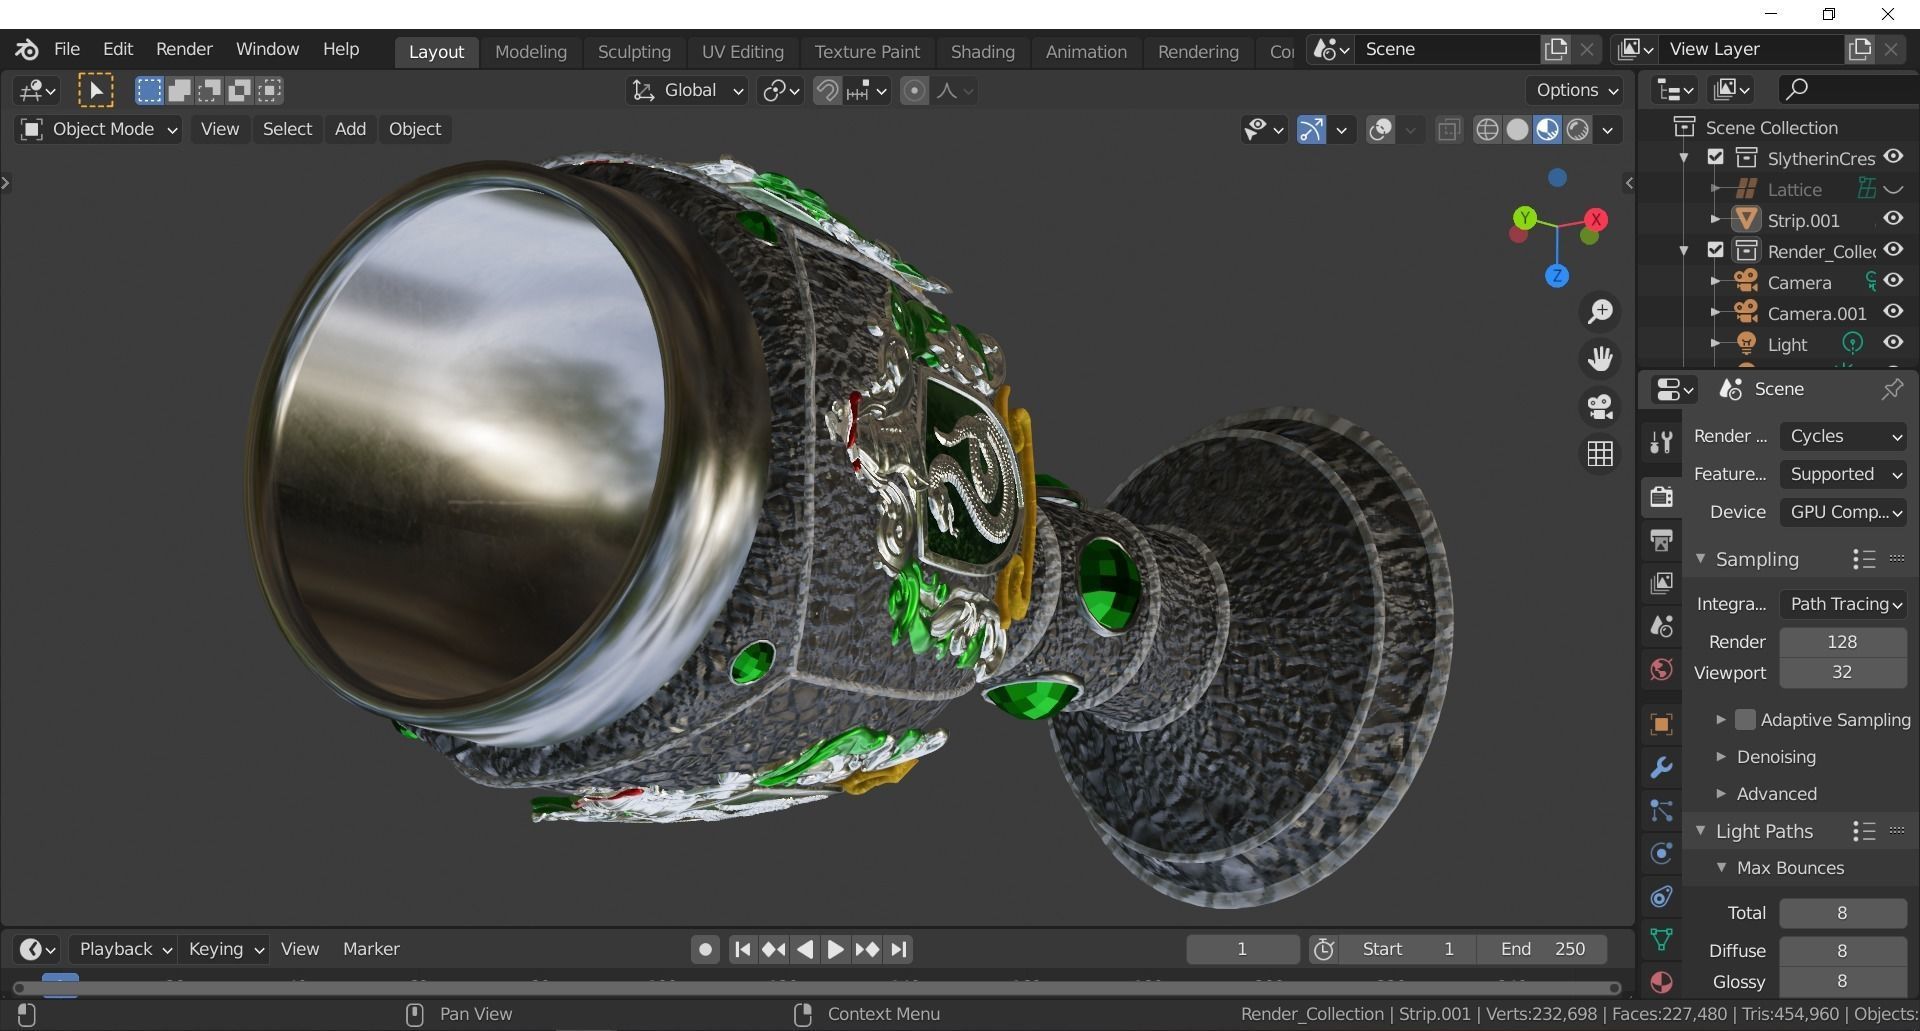Hide Camera.001 using its eye icon
The height and width of the screenshot is (1031, 1920).
pyautogui.click(x=1893, y=312)
